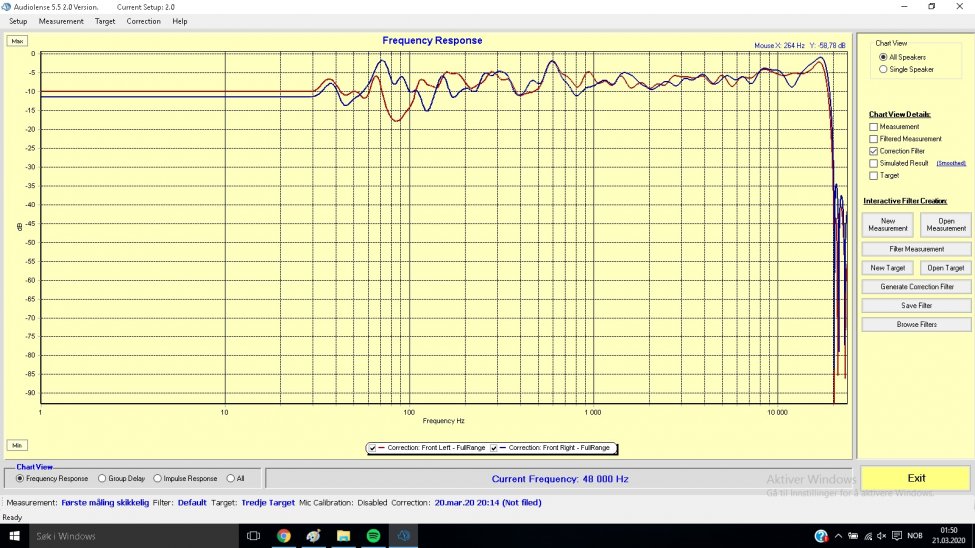Click the Filter Measurement button
The width and height of the screenshot is (975, 548).
tap(917, 249)
